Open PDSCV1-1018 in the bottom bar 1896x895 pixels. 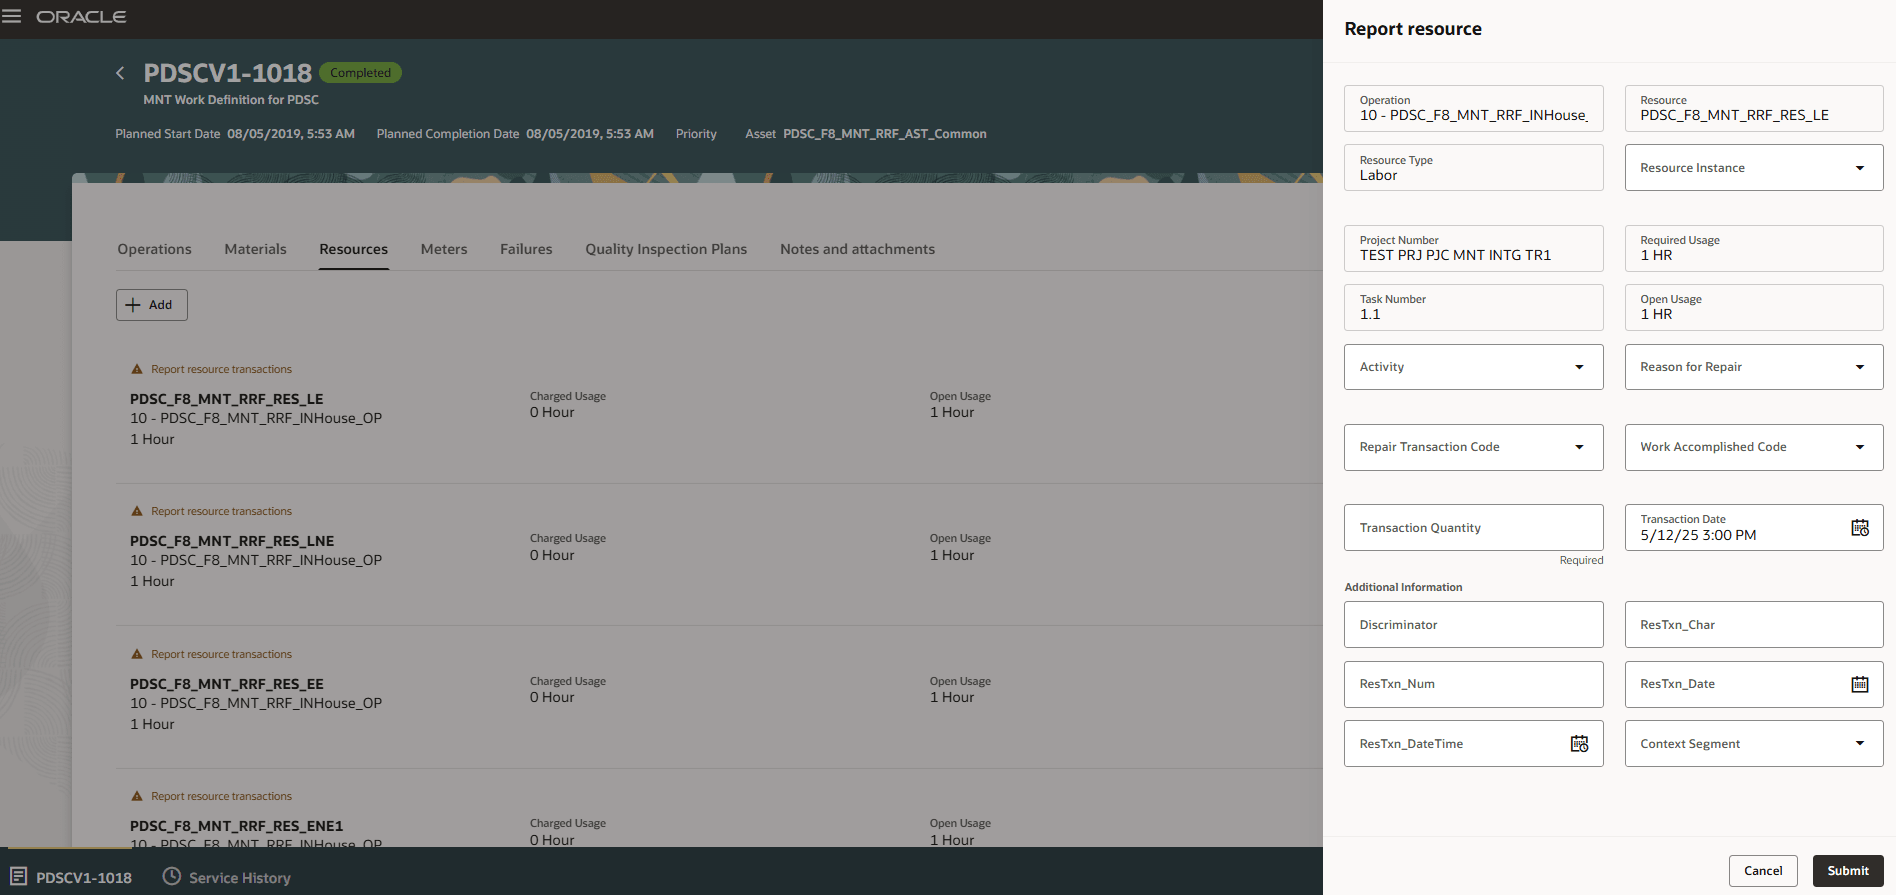(x=84, y=878)
